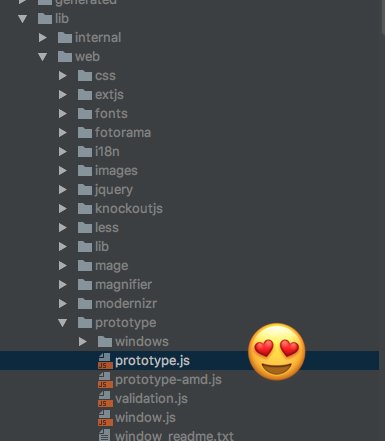Image resolution: width=385 pixels, height=441 pixels.
Task: Expand the mage folder arrow
Action: pos(63,266)
